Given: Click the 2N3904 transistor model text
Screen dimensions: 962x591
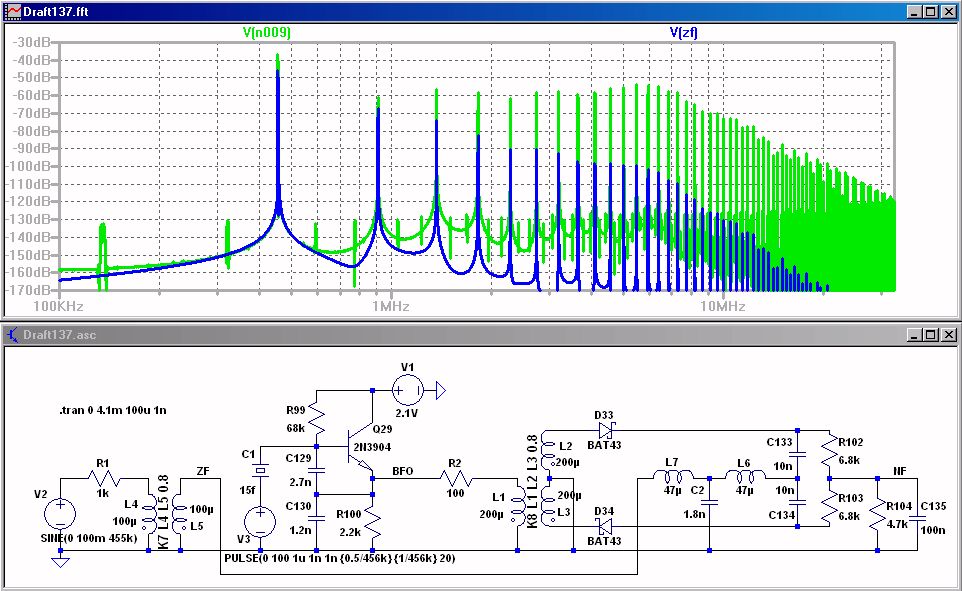Looking at the screenshot, I should [x=372, y=447].
